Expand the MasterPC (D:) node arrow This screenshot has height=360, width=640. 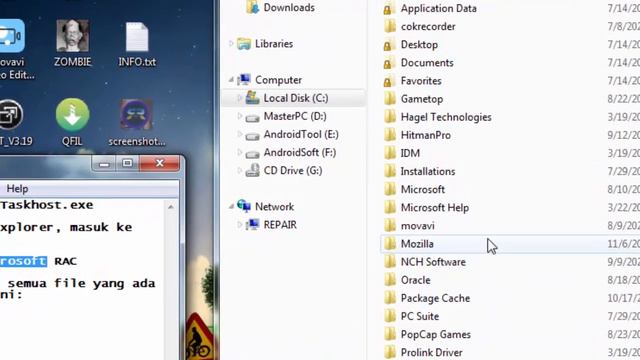point(240,116)
